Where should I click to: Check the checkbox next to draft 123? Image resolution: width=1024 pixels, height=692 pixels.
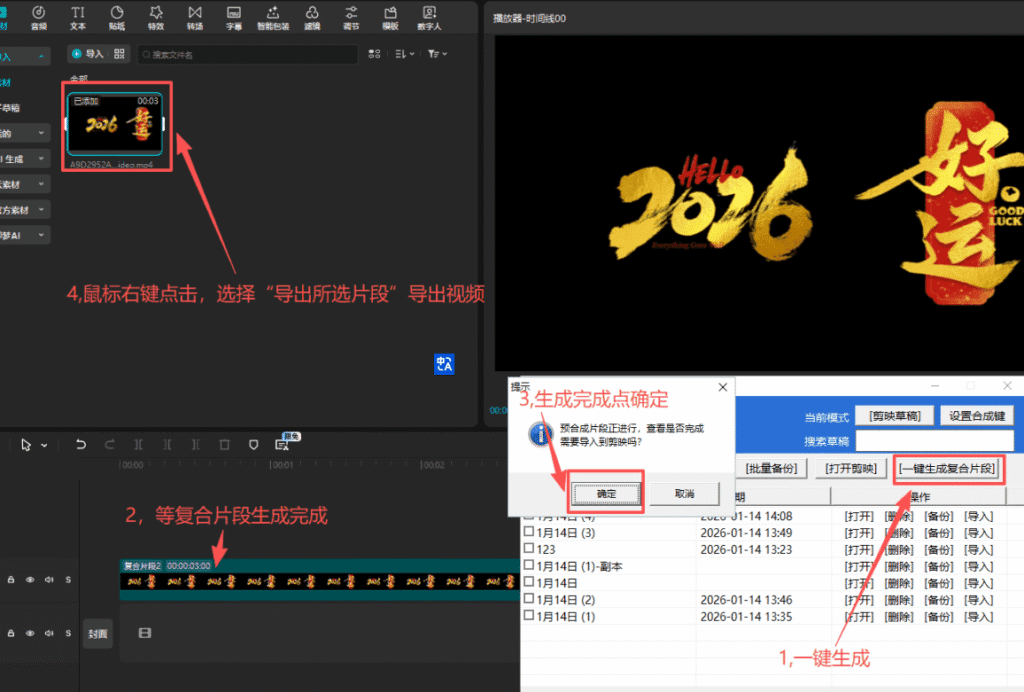tap(530, 549)
